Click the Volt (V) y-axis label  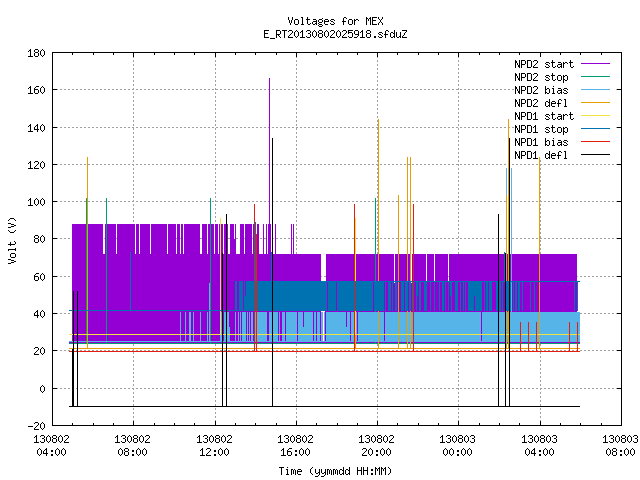pos(13,240)
